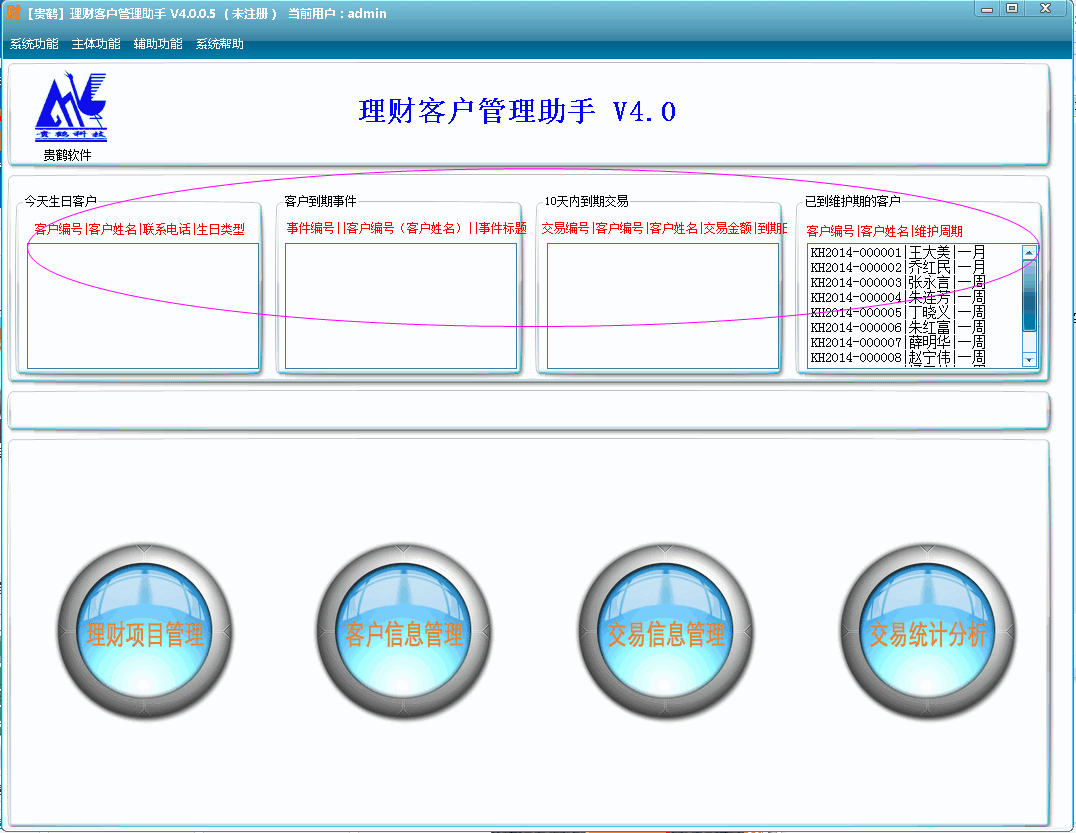
Task: Open the 主体功能 menu
Action: 95,44
